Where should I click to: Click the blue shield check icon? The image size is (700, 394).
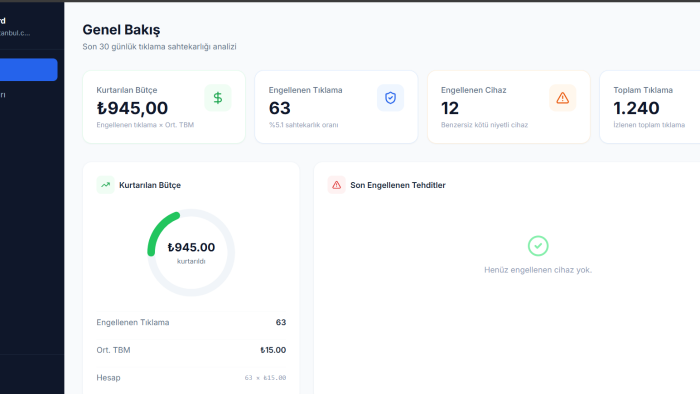[x=390, y=98]
